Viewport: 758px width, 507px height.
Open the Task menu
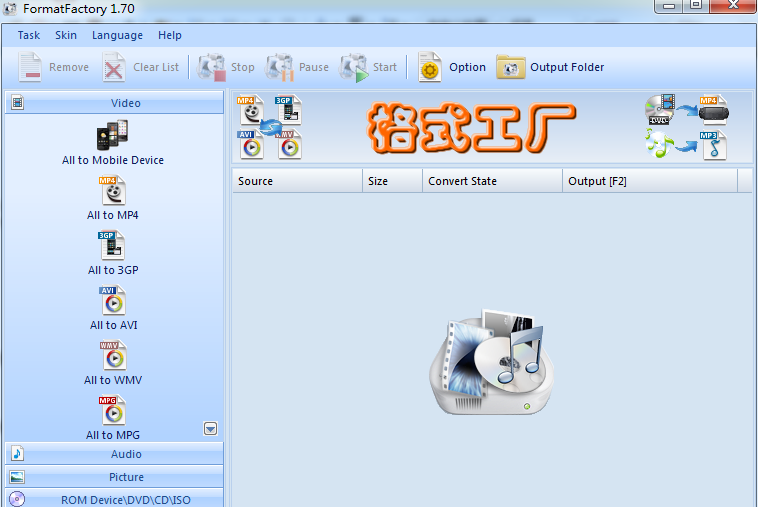point(29,35)
